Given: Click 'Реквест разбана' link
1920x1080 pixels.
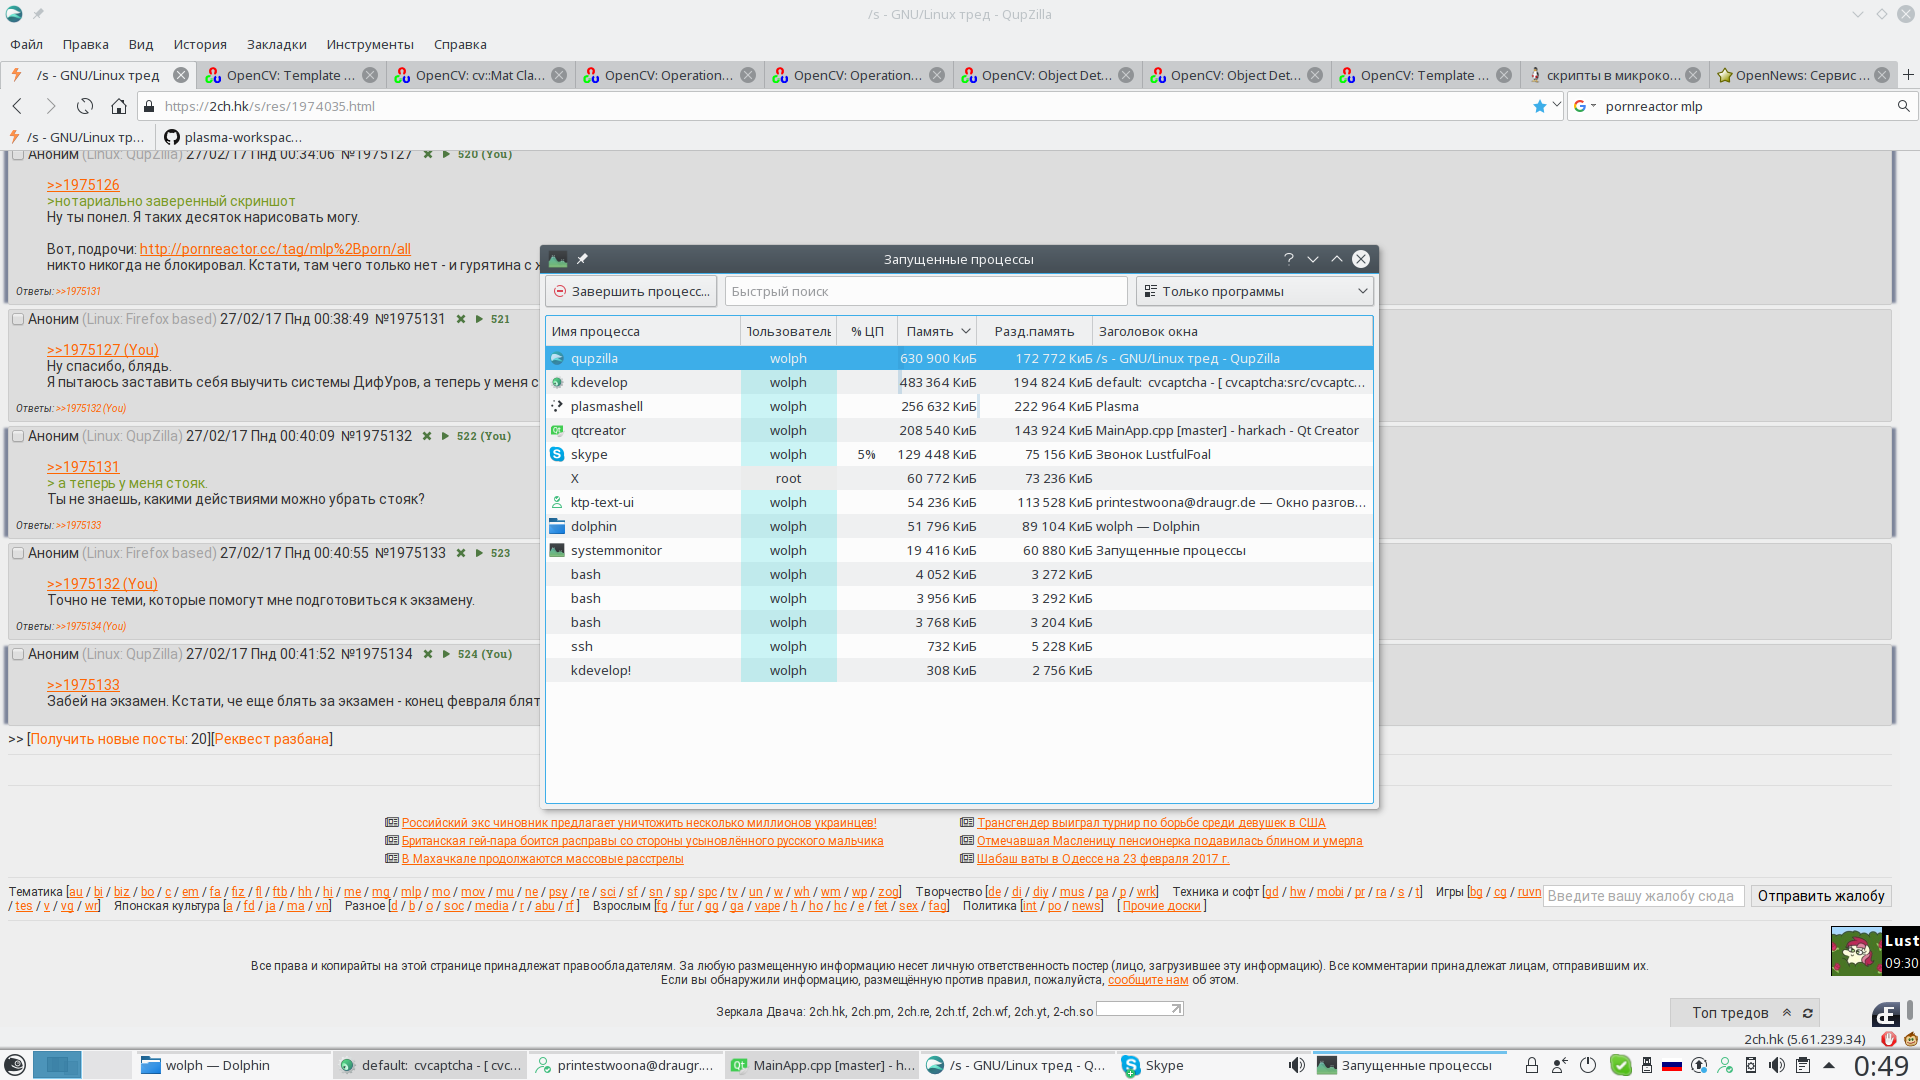Looking at the screenshot, I should pos(272,739).
